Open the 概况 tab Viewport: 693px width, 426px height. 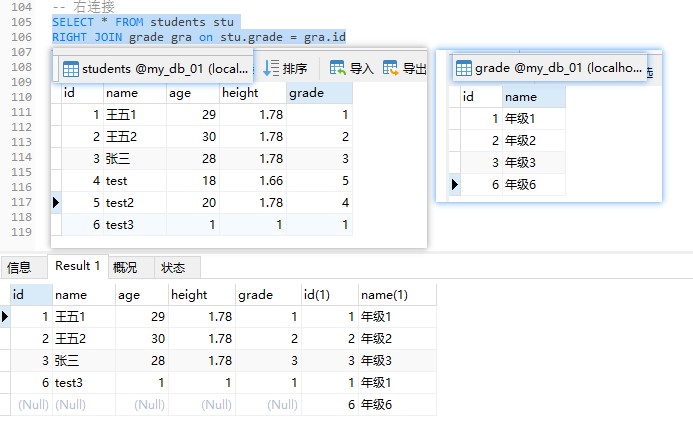[125, 267]
